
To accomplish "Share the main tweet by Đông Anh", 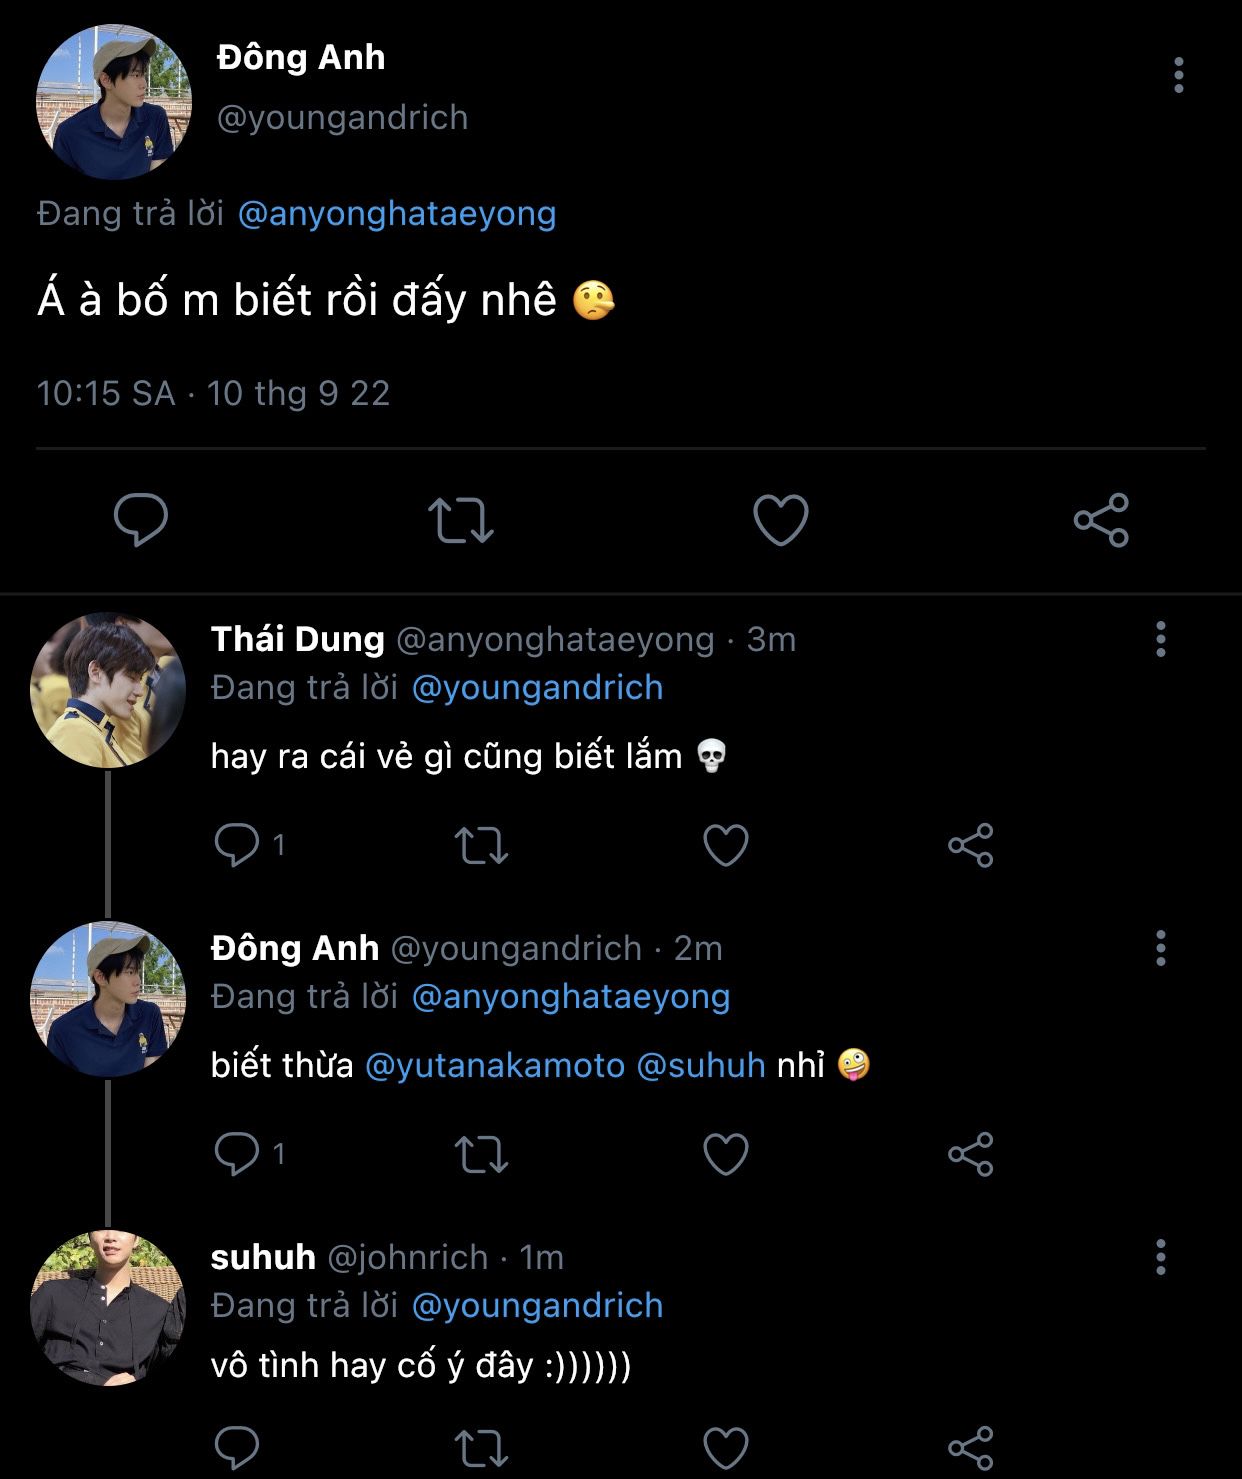I will 1101,520.
